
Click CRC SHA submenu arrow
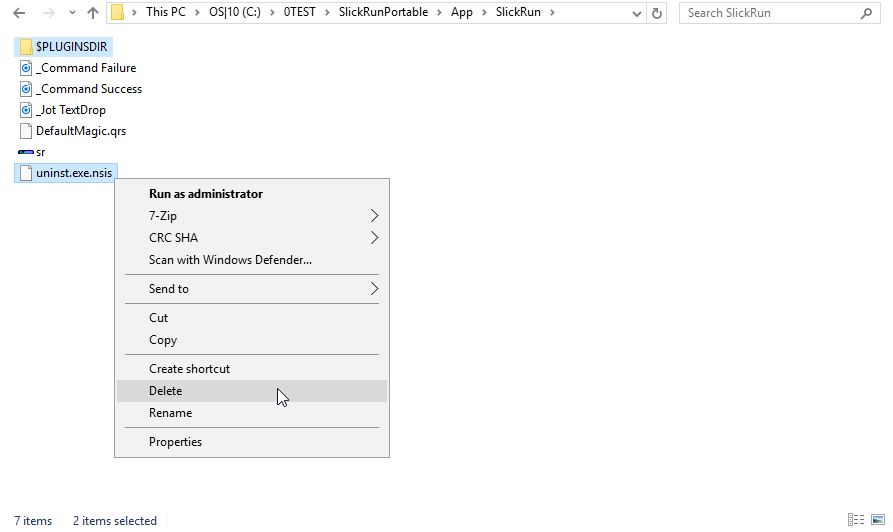(x=374, y=238)
